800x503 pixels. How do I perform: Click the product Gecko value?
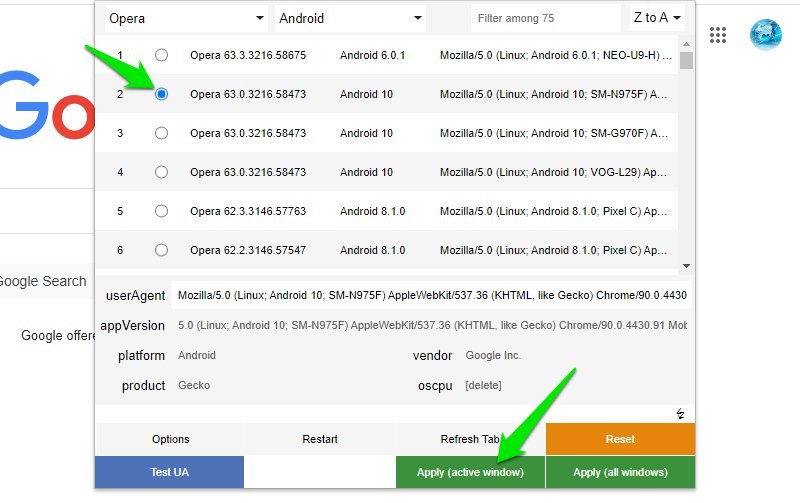point(194,385)
